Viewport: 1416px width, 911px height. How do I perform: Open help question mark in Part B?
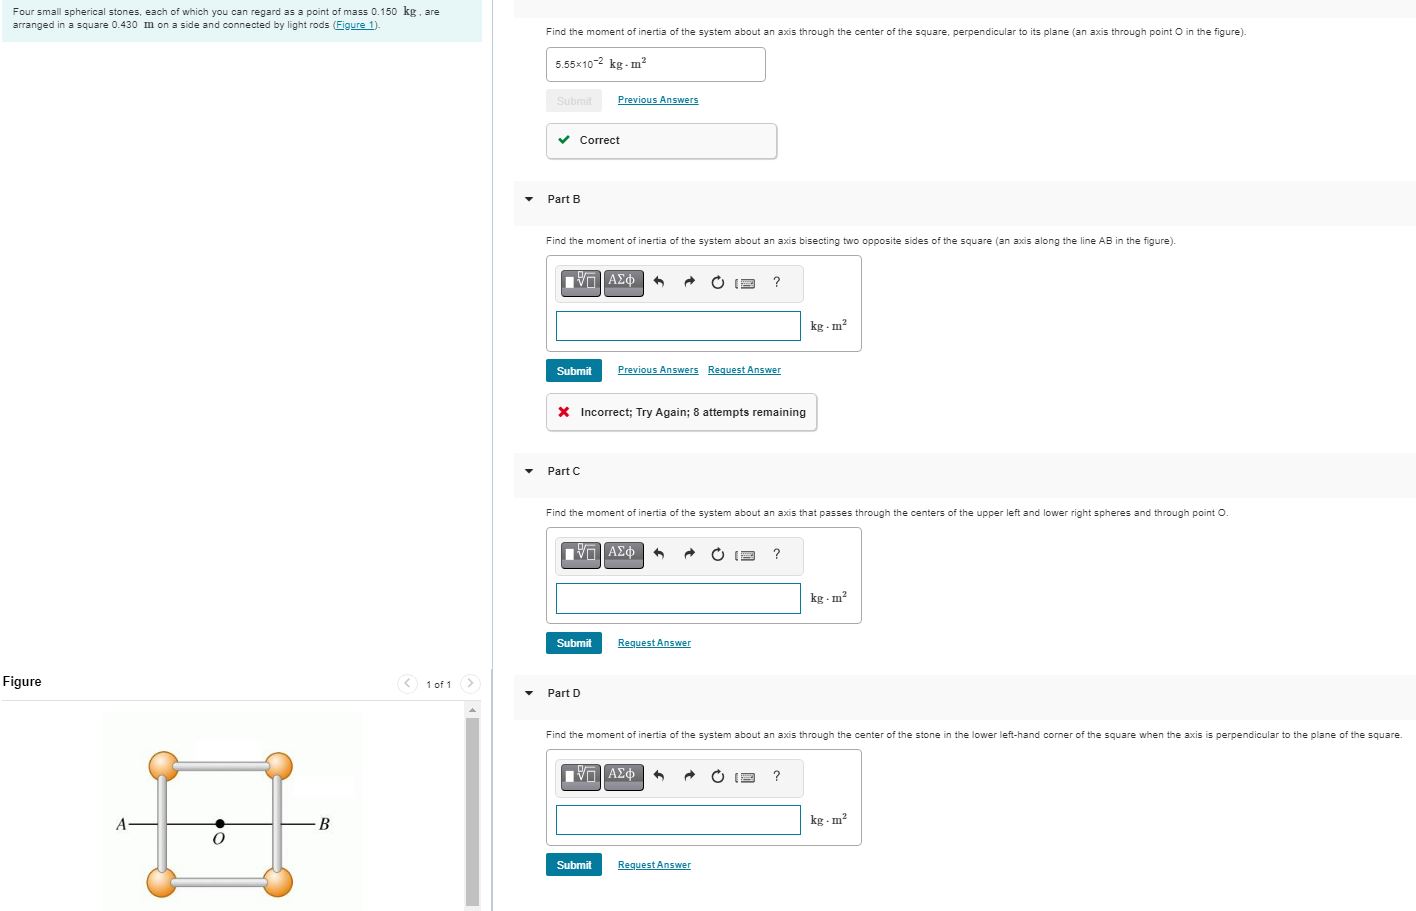click(776, 282)
